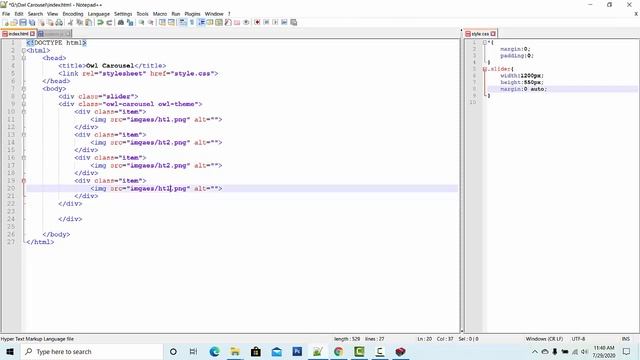Collapse the item div fold on line 13
The height and width of the screenshot is (360, 640).
[x=24, y=135]
